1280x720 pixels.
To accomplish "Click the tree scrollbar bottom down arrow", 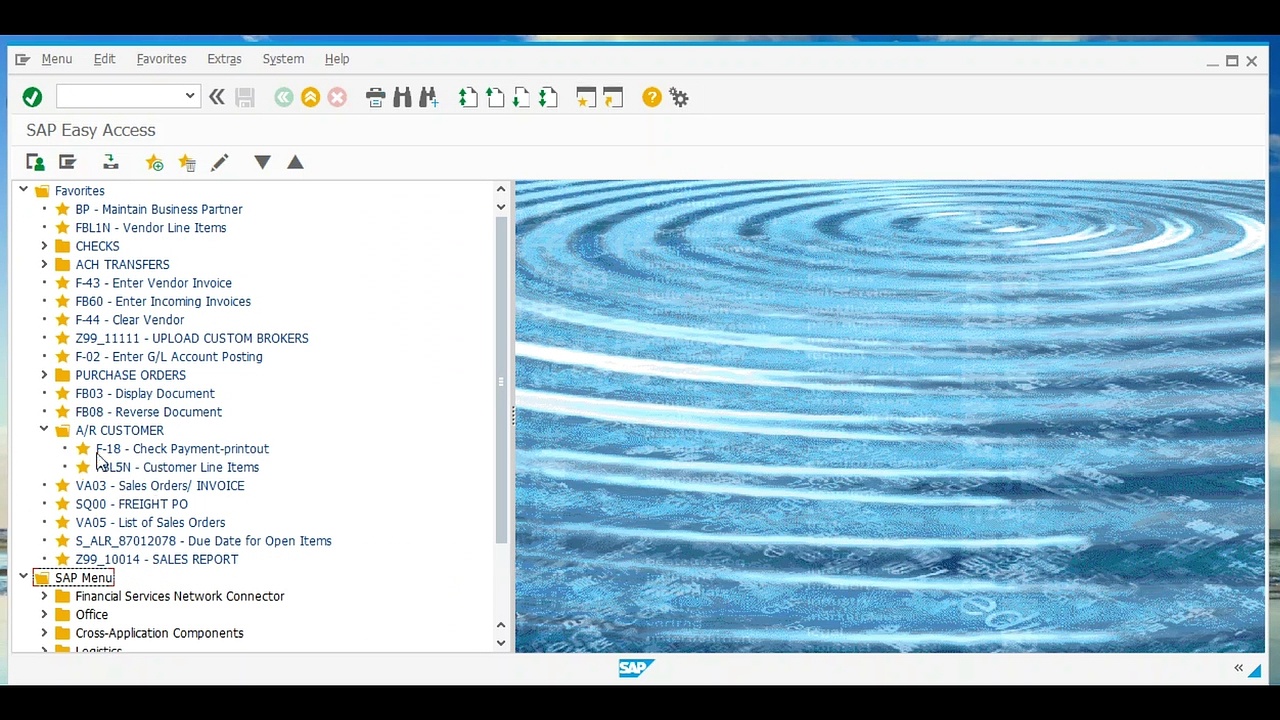I will pos(501,643).
